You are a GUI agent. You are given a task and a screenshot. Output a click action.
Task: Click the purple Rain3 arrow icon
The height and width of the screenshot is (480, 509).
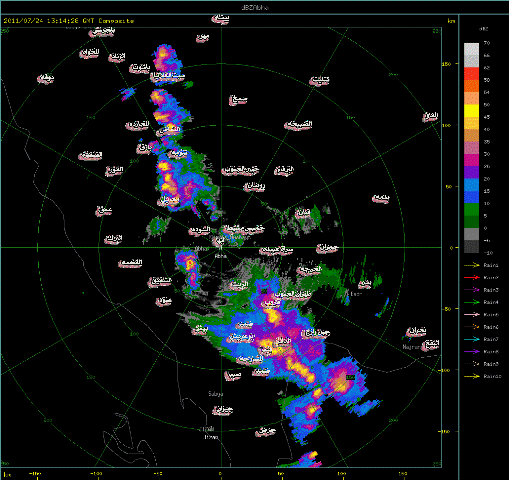tap(472, 290)
